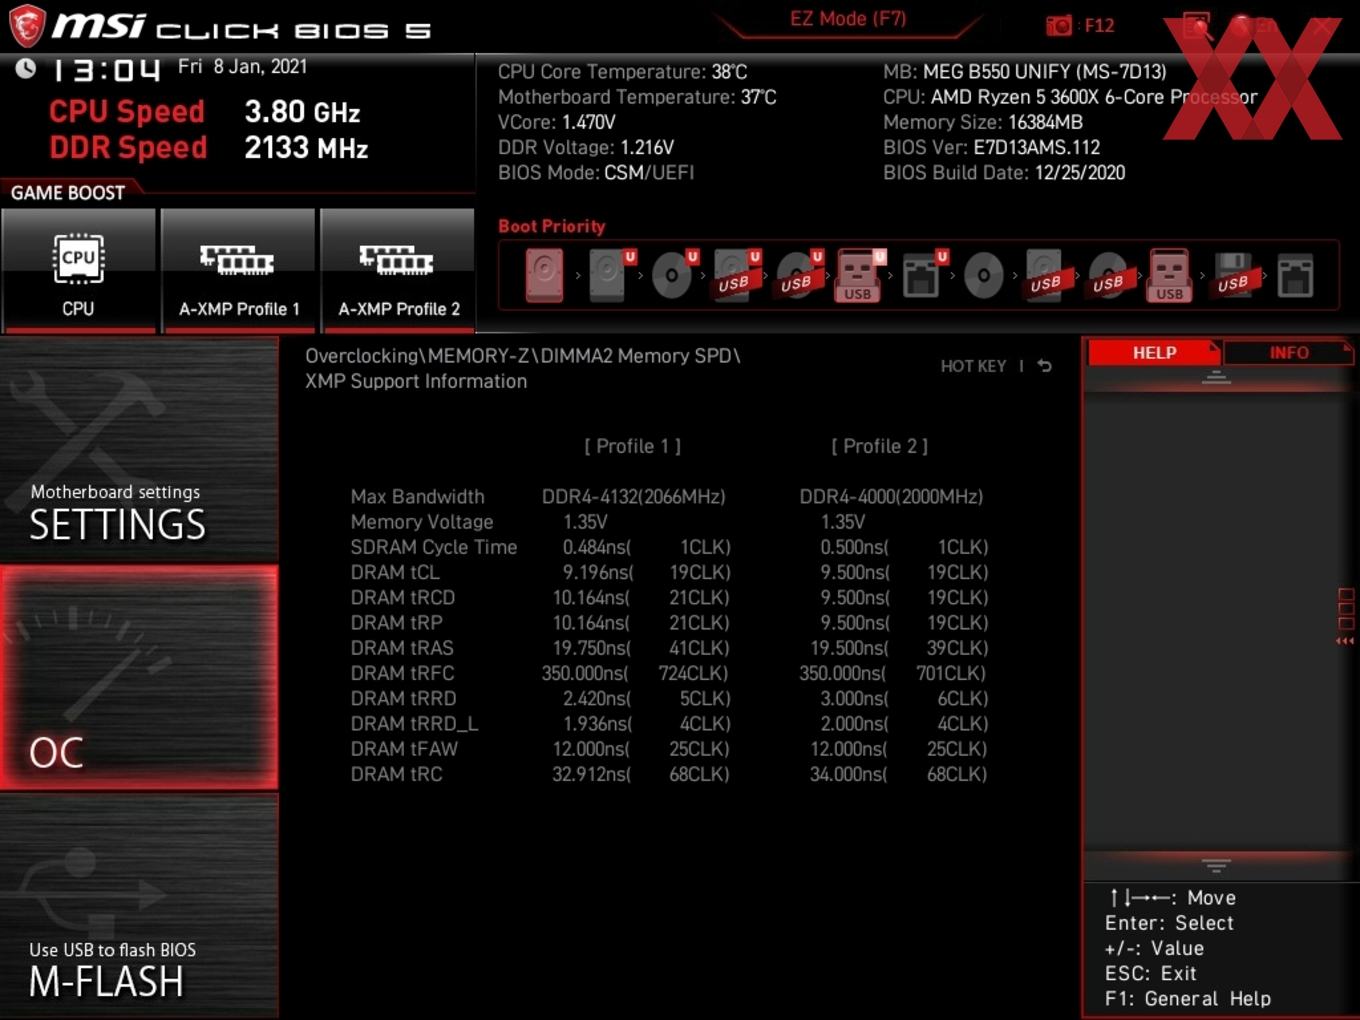
Task: Enable A-XMP Profile 2
Action: pos(398,270)
